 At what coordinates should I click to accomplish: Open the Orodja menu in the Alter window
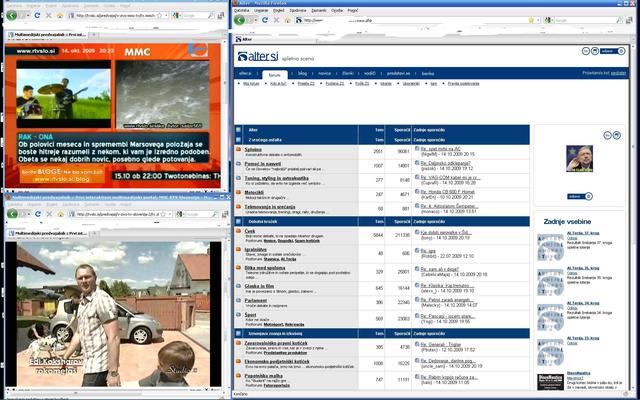tap(337, 10)
